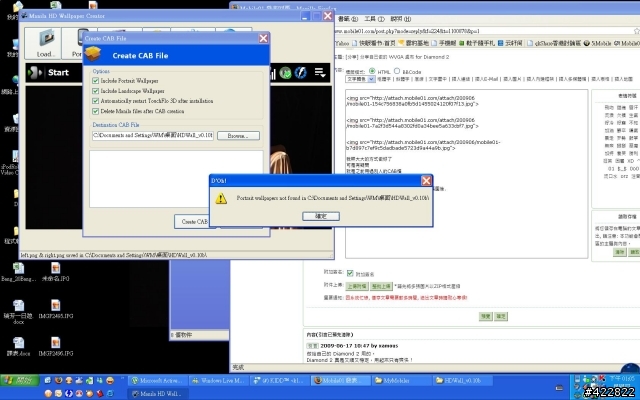Click the 預覽 preview button in the post form
Viewport: 640px width, 400px height.
coord(485,316)
